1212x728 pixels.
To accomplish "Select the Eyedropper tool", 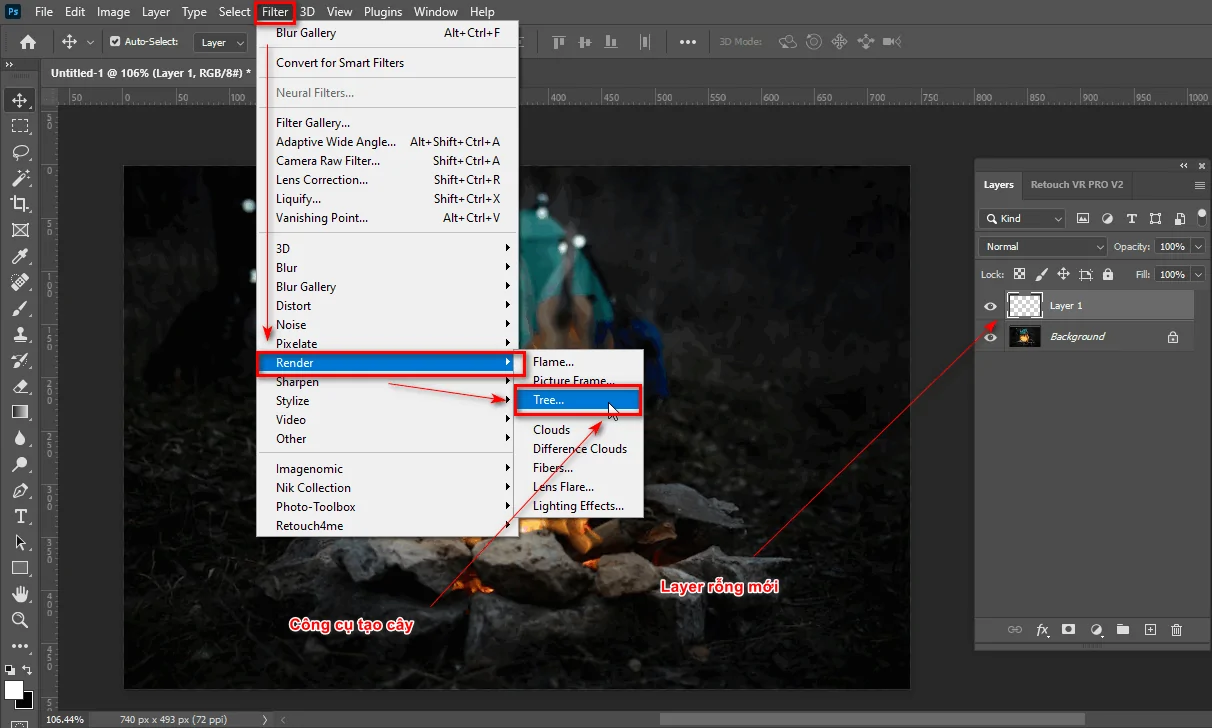I will coord(21,255).
